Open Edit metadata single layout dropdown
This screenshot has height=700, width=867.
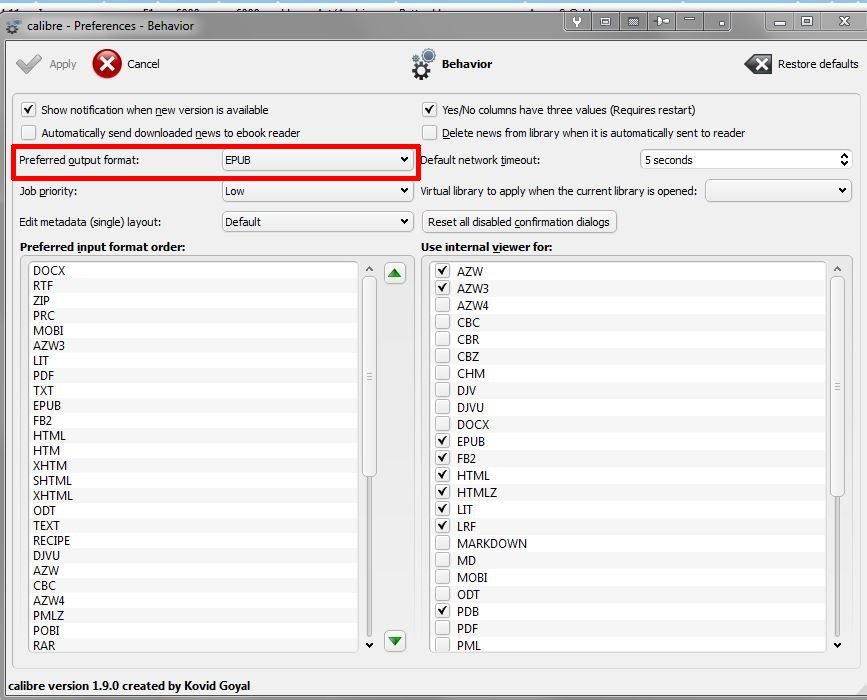pyautogui.click(x=317, y=222)
